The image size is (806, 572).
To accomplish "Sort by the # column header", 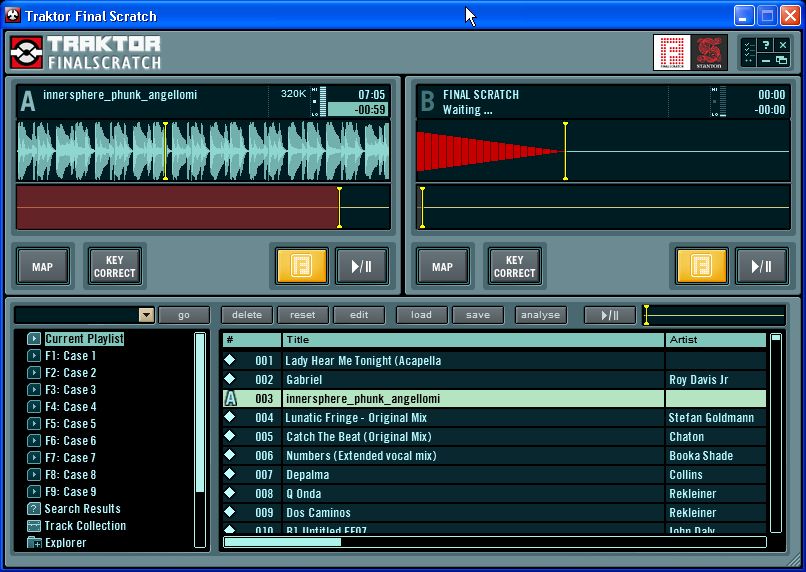I will [x=252, y=340].
